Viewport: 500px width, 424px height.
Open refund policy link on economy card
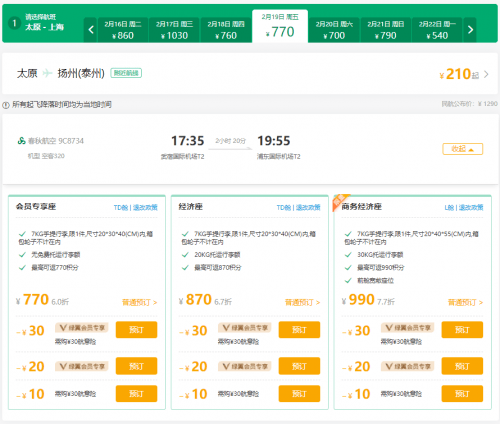[x=308, y=207]
